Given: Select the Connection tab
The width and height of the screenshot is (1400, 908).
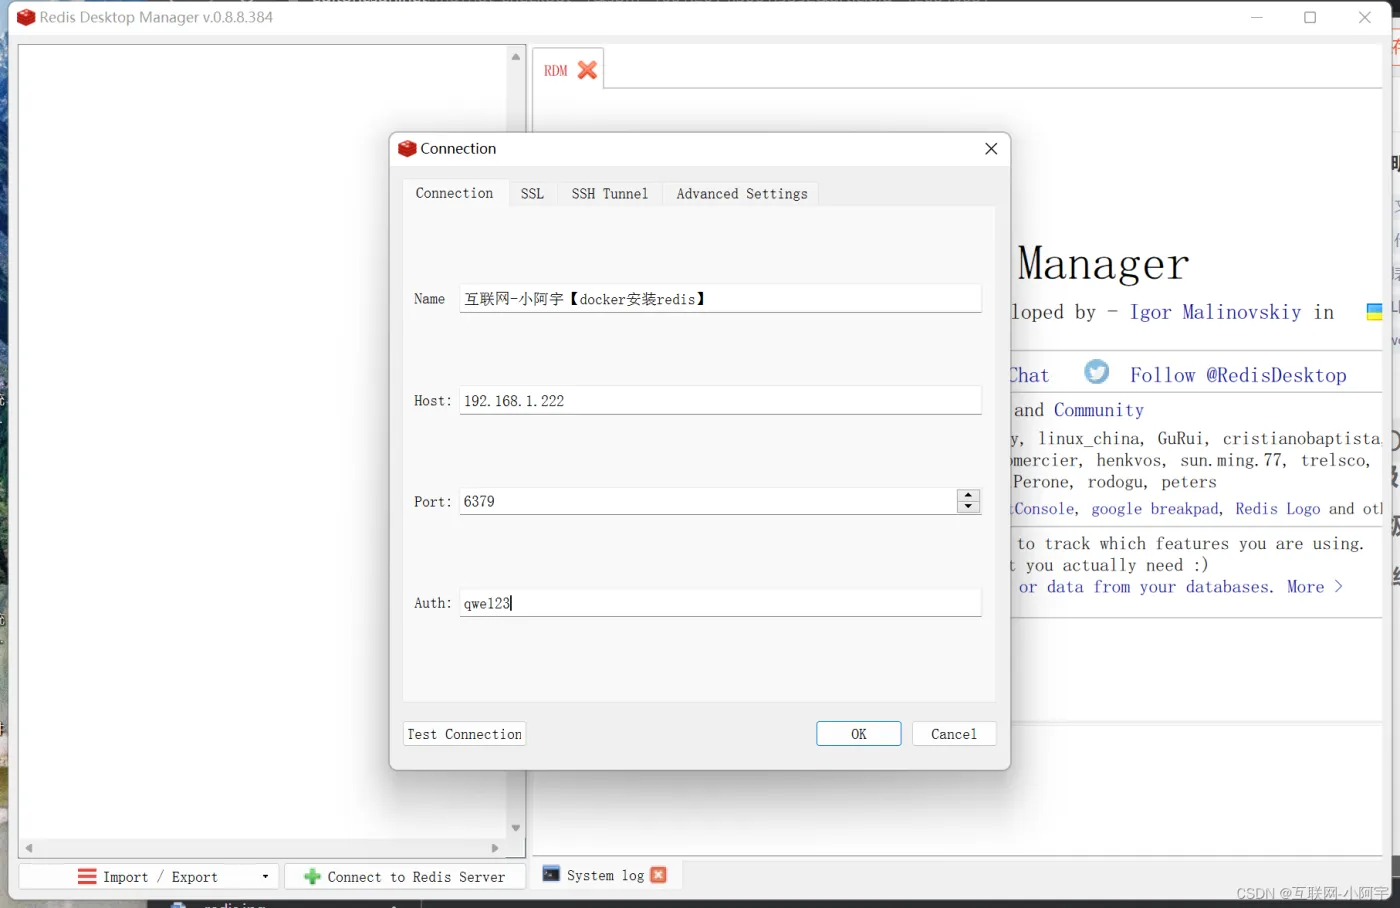Looking at the screenshot, I should point(454,193).
